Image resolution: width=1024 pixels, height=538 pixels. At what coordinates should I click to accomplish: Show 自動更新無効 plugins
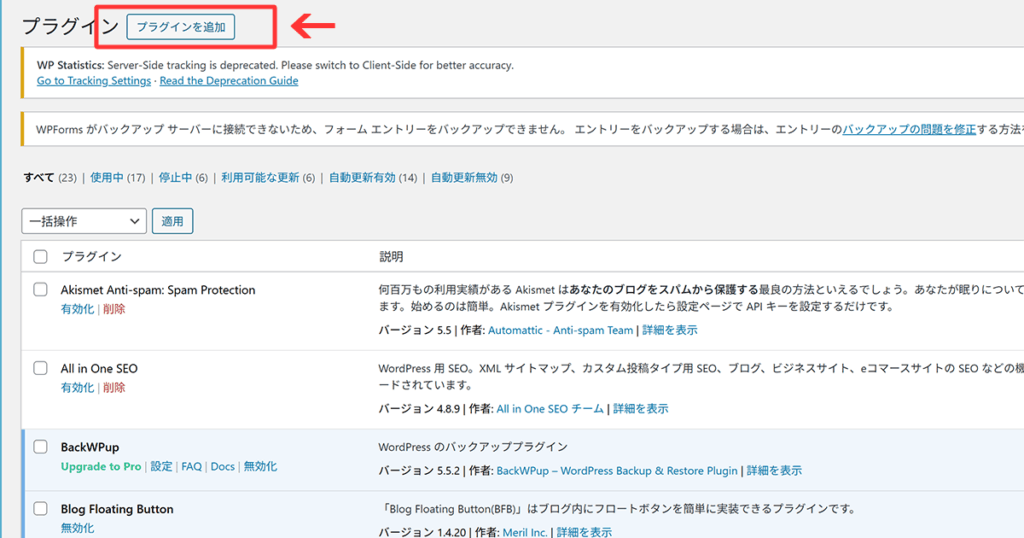[x=463, y=178]
